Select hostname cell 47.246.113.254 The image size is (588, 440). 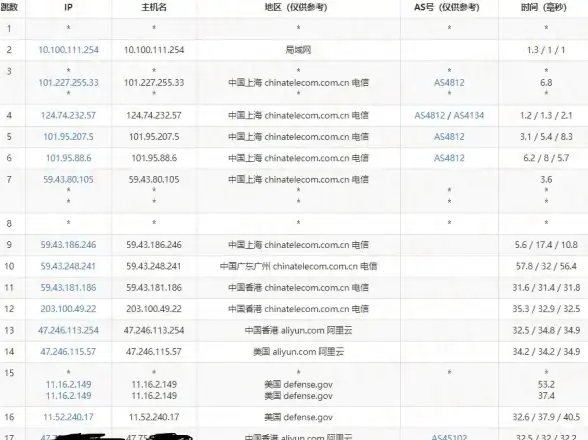pyautogui.click(x=154, y=330)
